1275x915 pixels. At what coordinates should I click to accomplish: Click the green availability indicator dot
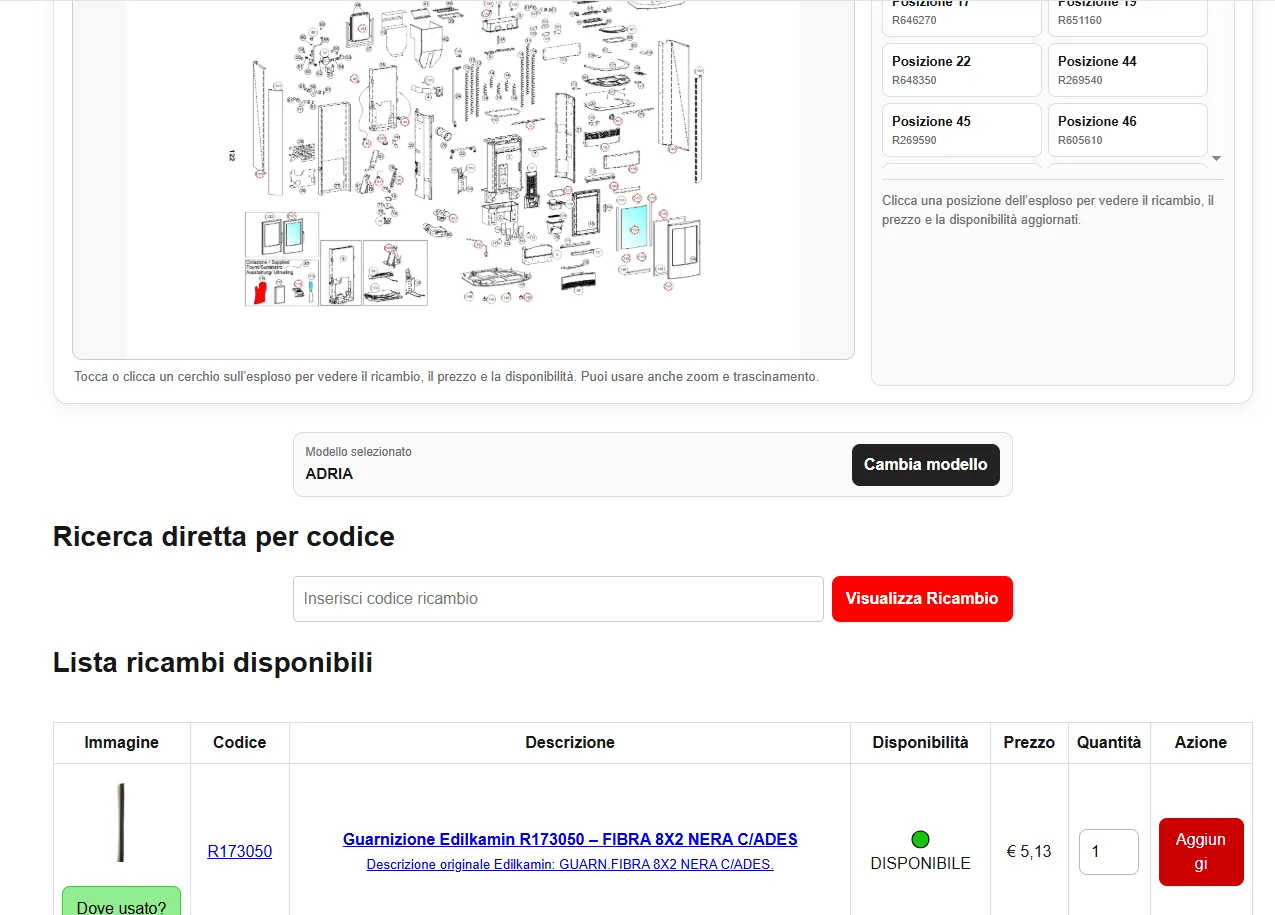coord(920,839)
